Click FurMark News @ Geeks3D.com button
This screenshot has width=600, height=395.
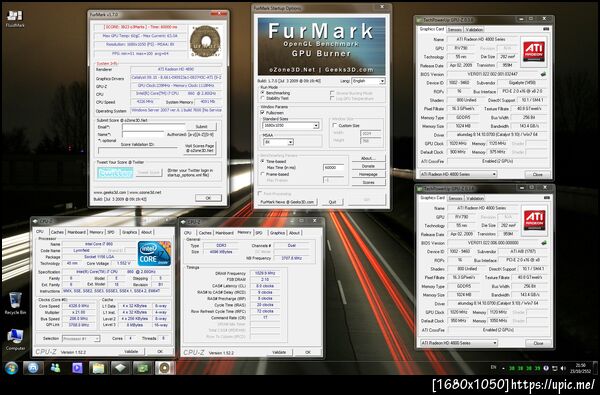coord(287,202)
